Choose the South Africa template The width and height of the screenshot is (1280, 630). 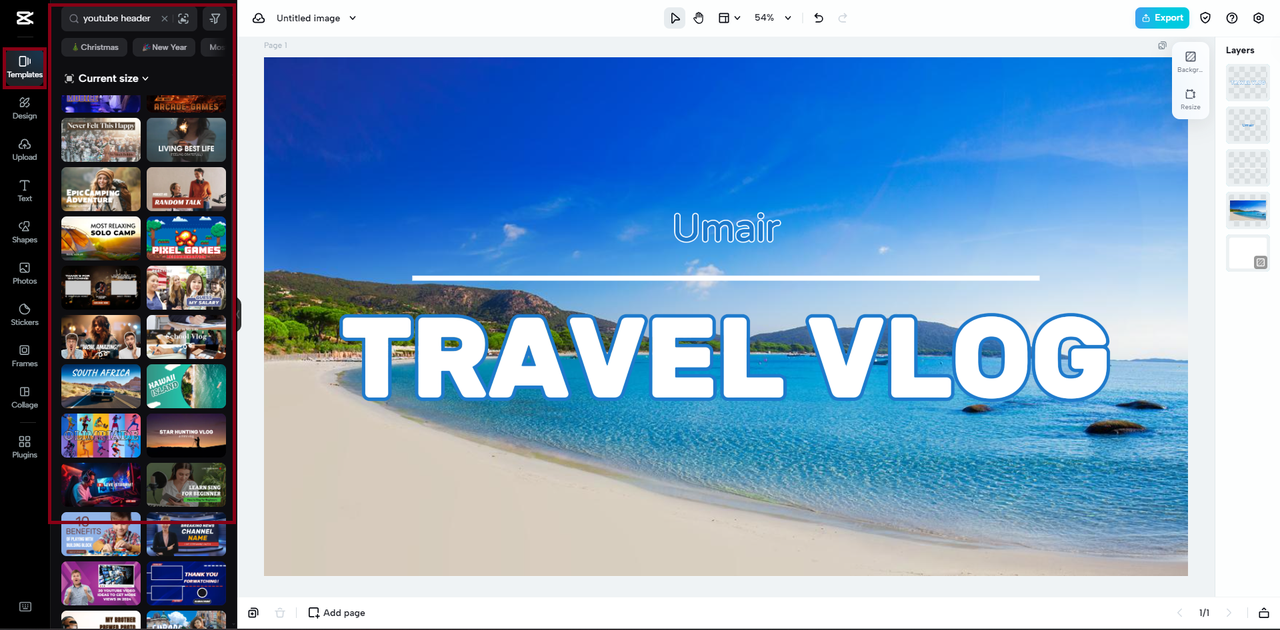(x=101, y=386)
